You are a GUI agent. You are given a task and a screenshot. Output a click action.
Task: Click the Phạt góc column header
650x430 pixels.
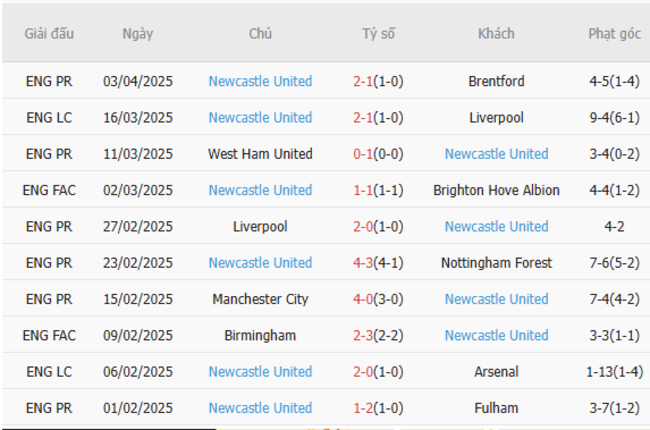614,34
